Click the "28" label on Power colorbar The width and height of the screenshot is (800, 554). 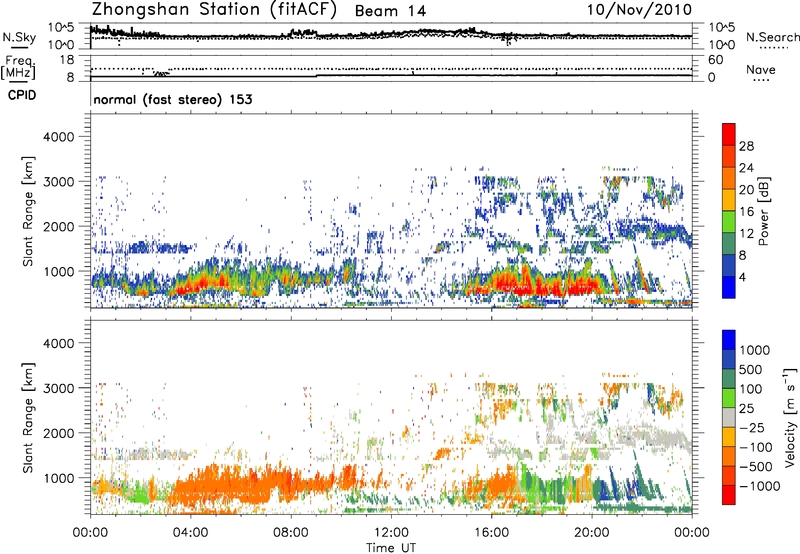(x=746, y=146)
